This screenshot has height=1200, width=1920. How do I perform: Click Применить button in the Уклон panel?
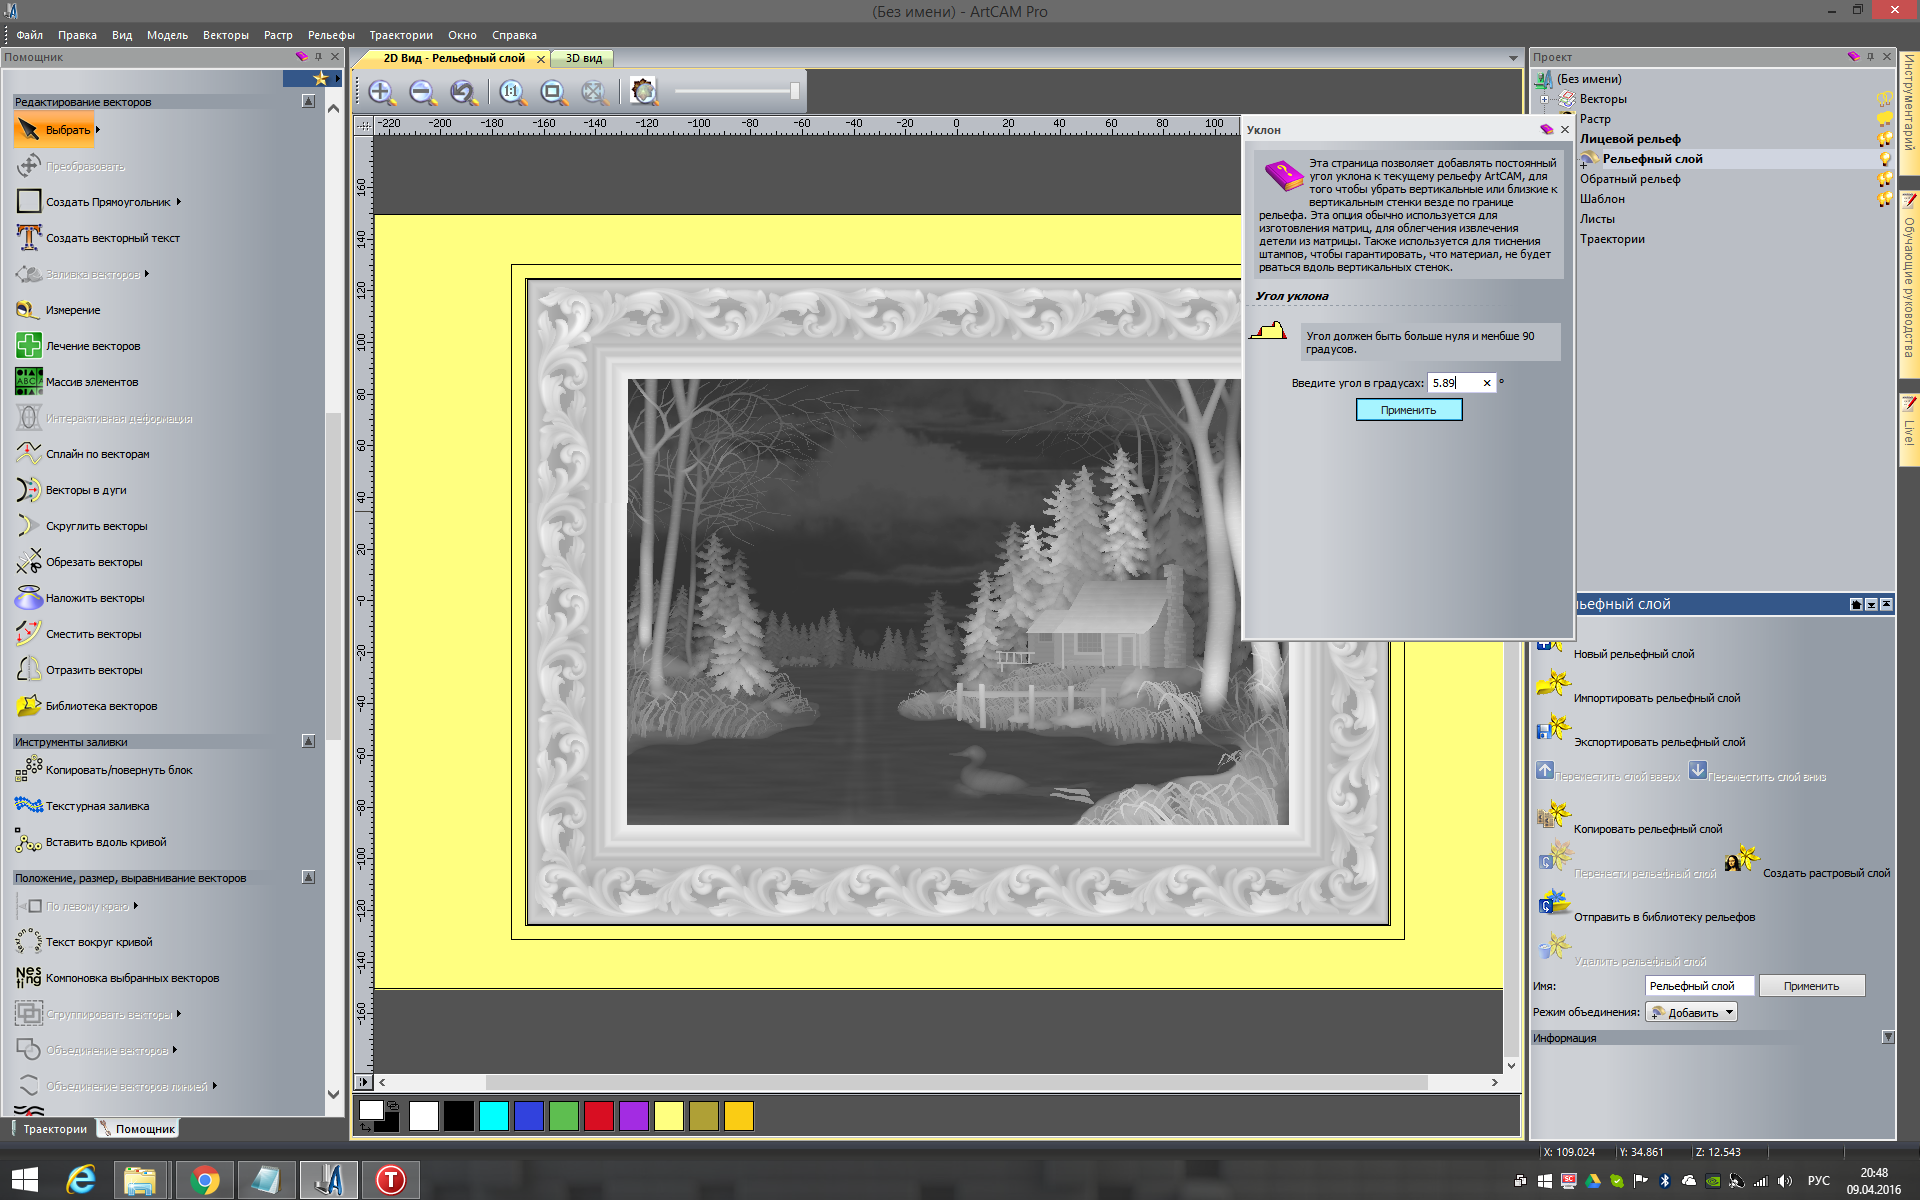tap(1408, 410)
